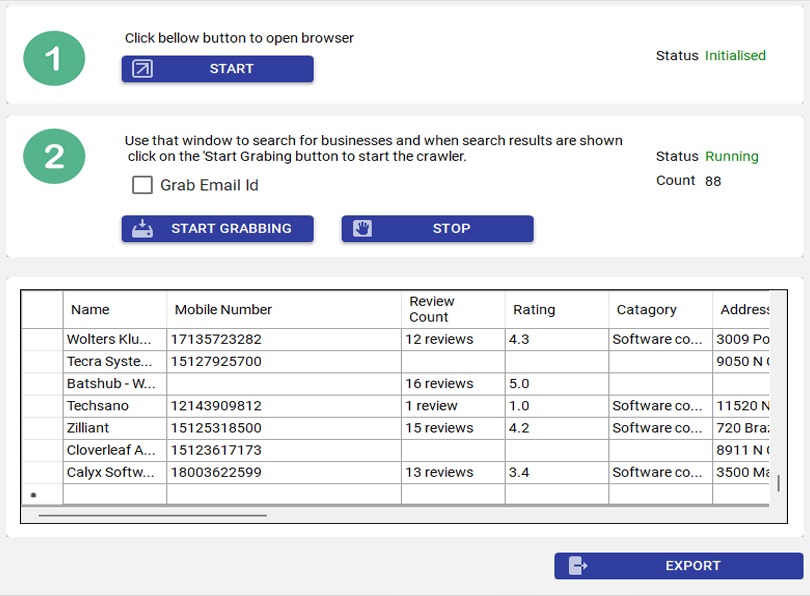Click the EXPORT button label
The image size is (810, 596).
693,566
